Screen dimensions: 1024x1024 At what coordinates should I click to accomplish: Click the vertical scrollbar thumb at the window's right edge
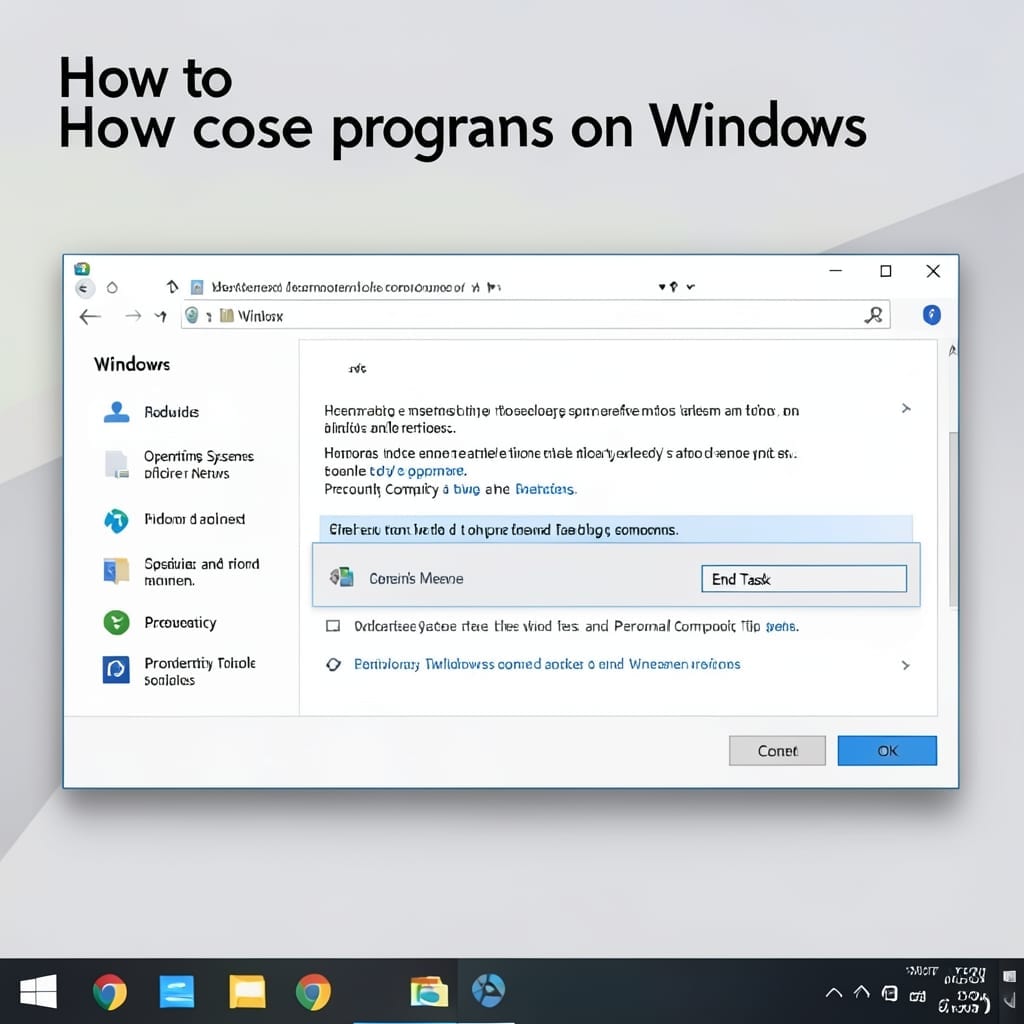953,519
